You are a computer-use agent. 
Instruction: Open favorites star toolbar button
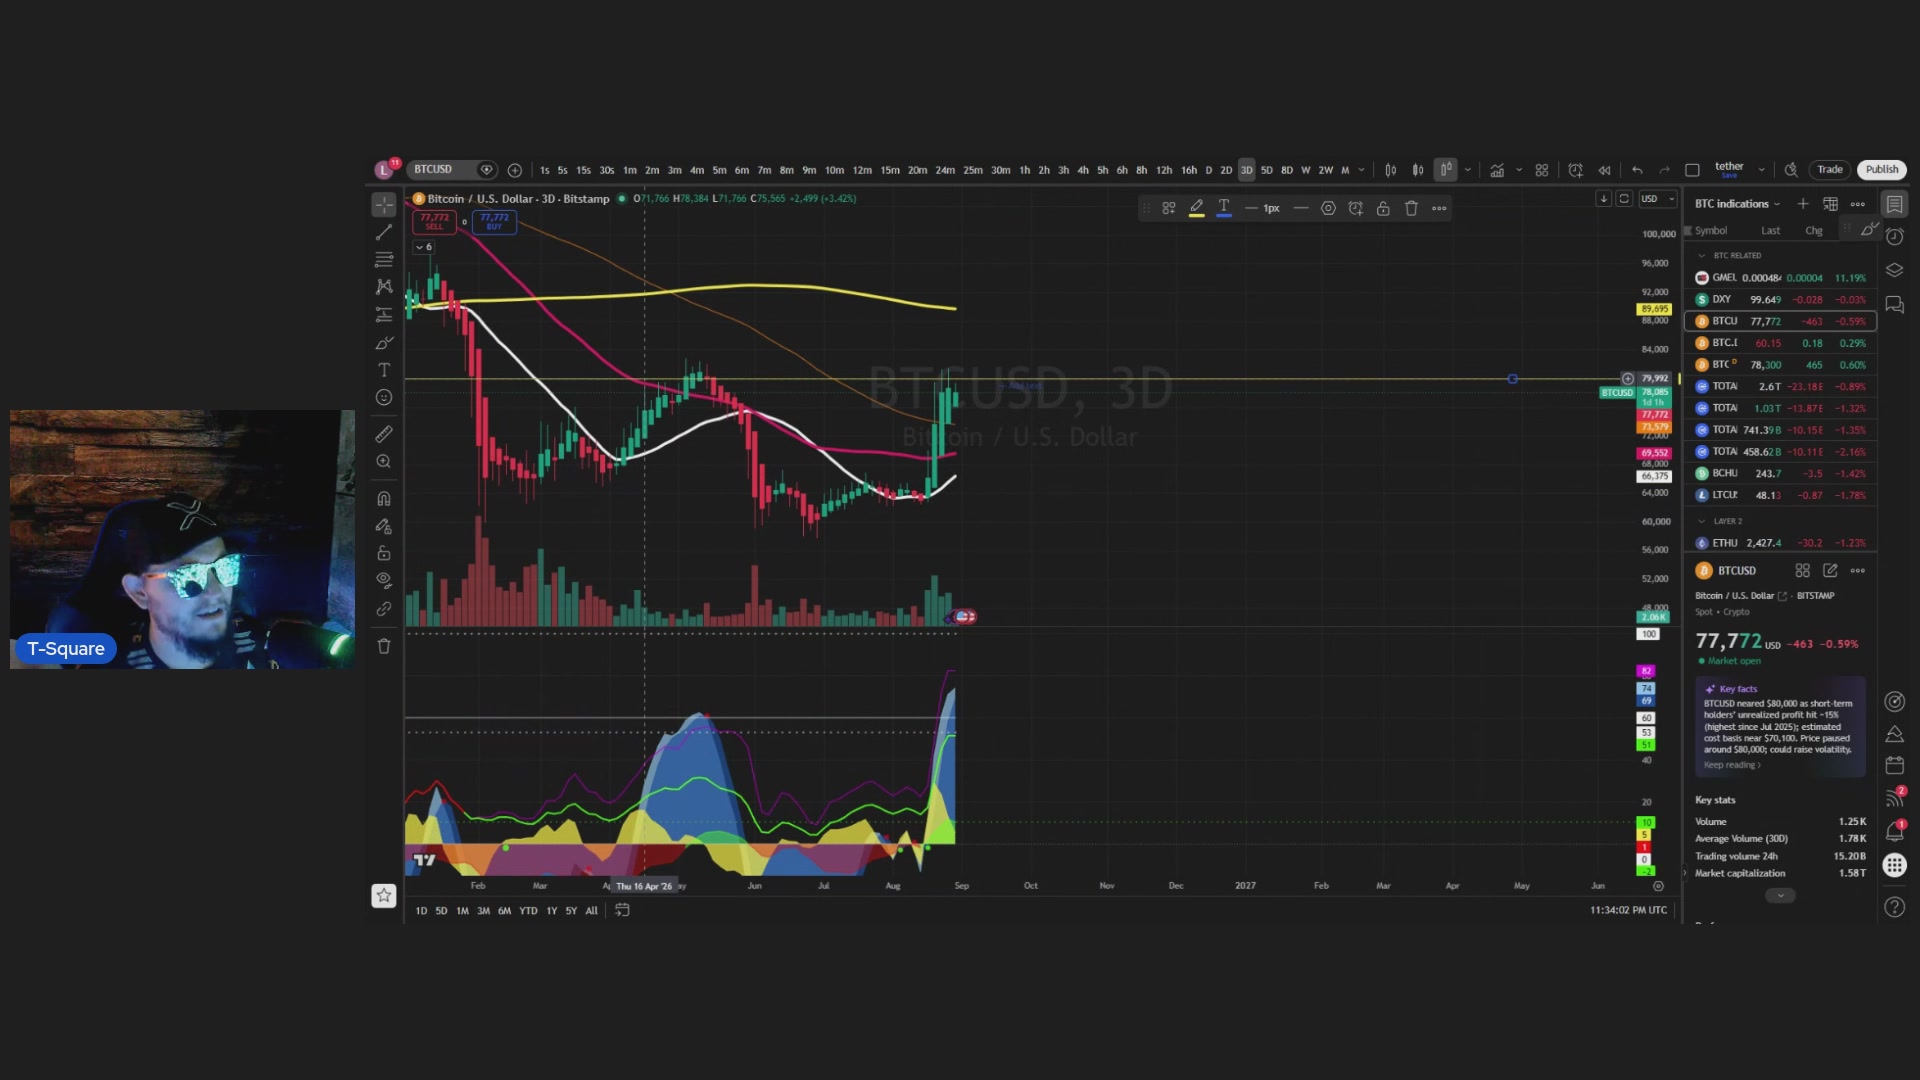tap(384, 896)
